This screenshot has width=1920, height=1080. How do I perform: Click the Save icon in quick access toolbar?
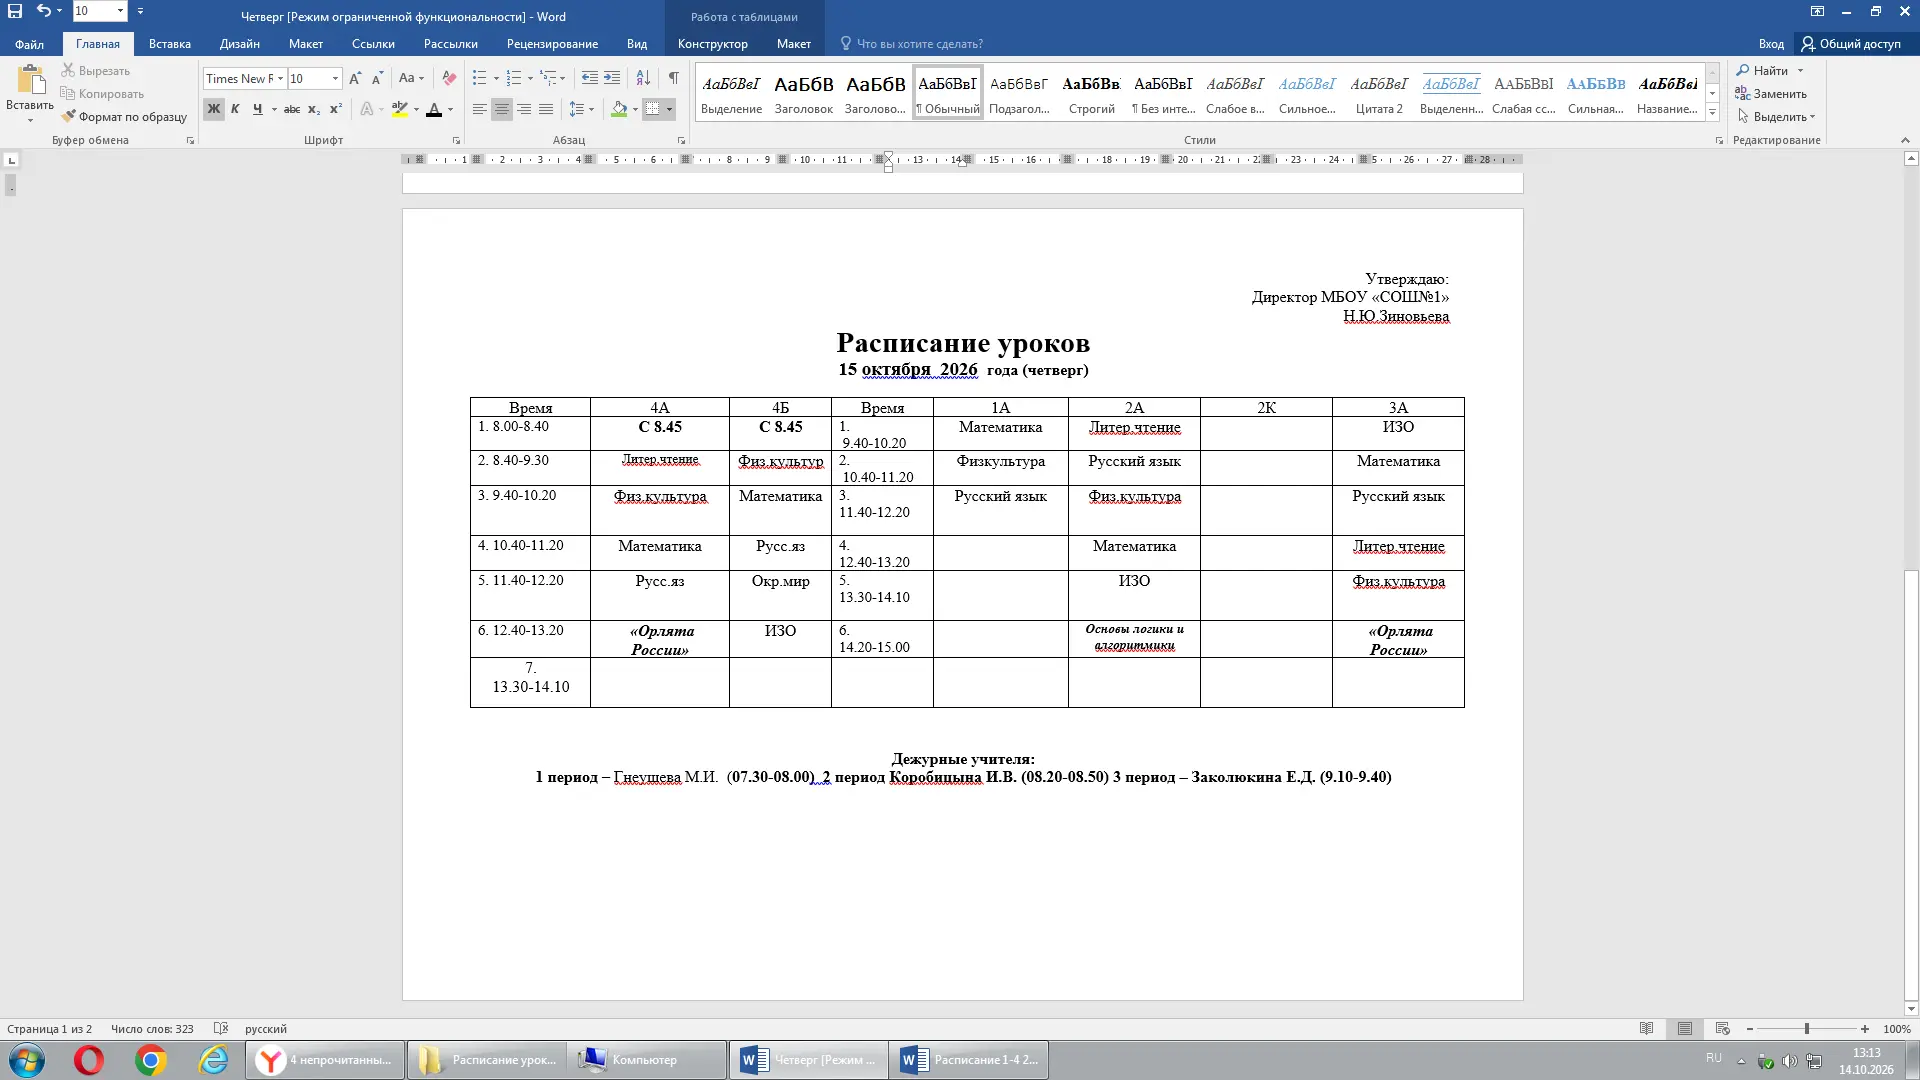15,12
